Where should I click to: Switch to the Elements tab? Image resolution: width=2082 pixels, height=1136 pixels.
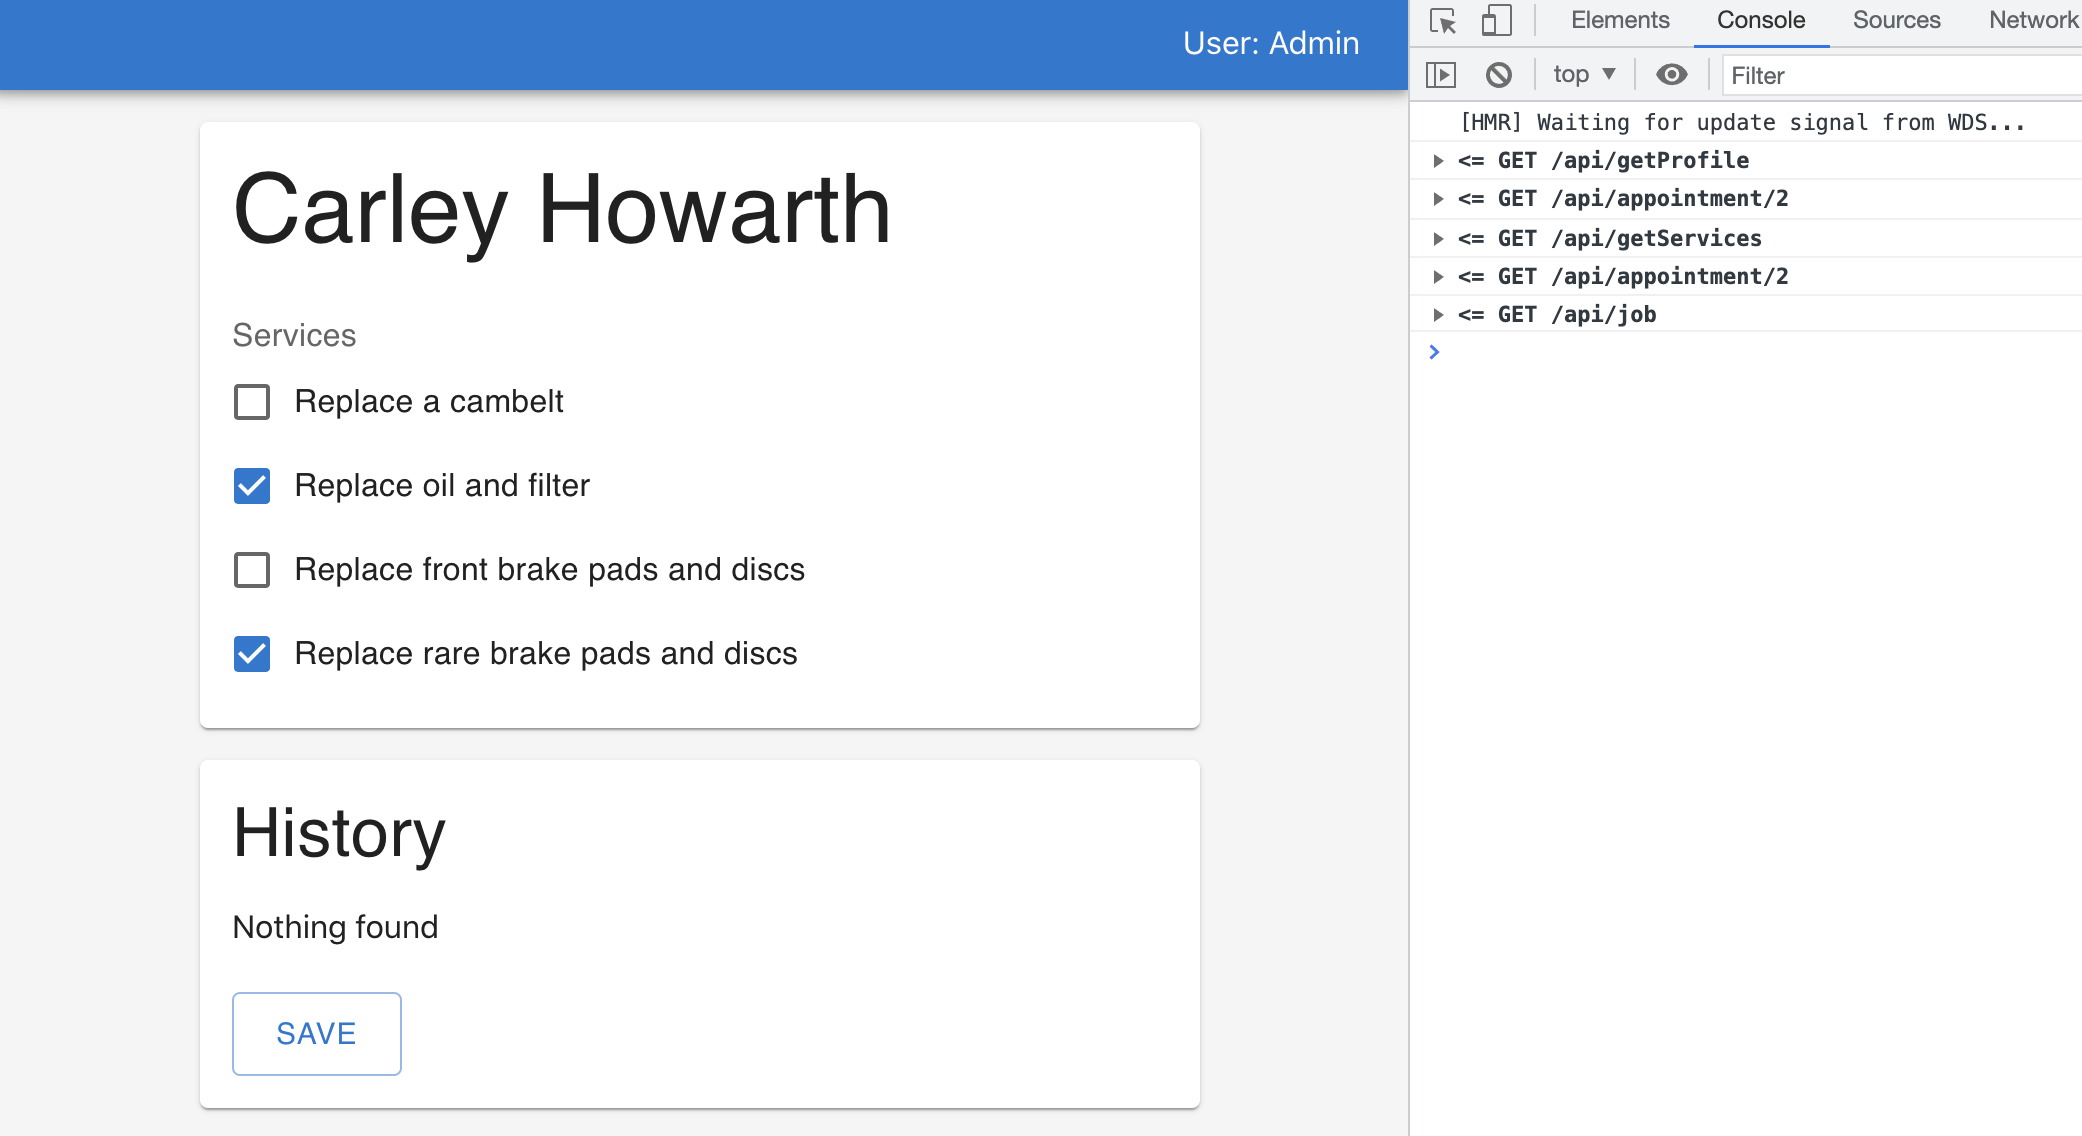[x=1620, y=21]
